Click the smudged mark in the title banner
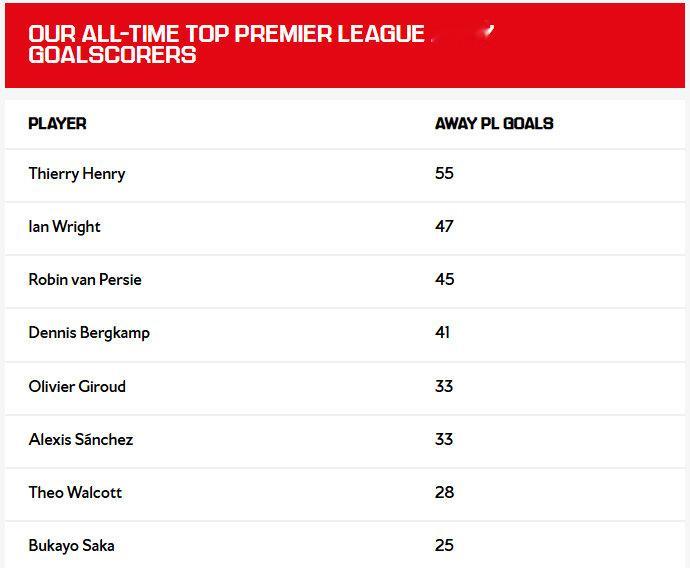The image size is (690, 568). tap(463, 33)
